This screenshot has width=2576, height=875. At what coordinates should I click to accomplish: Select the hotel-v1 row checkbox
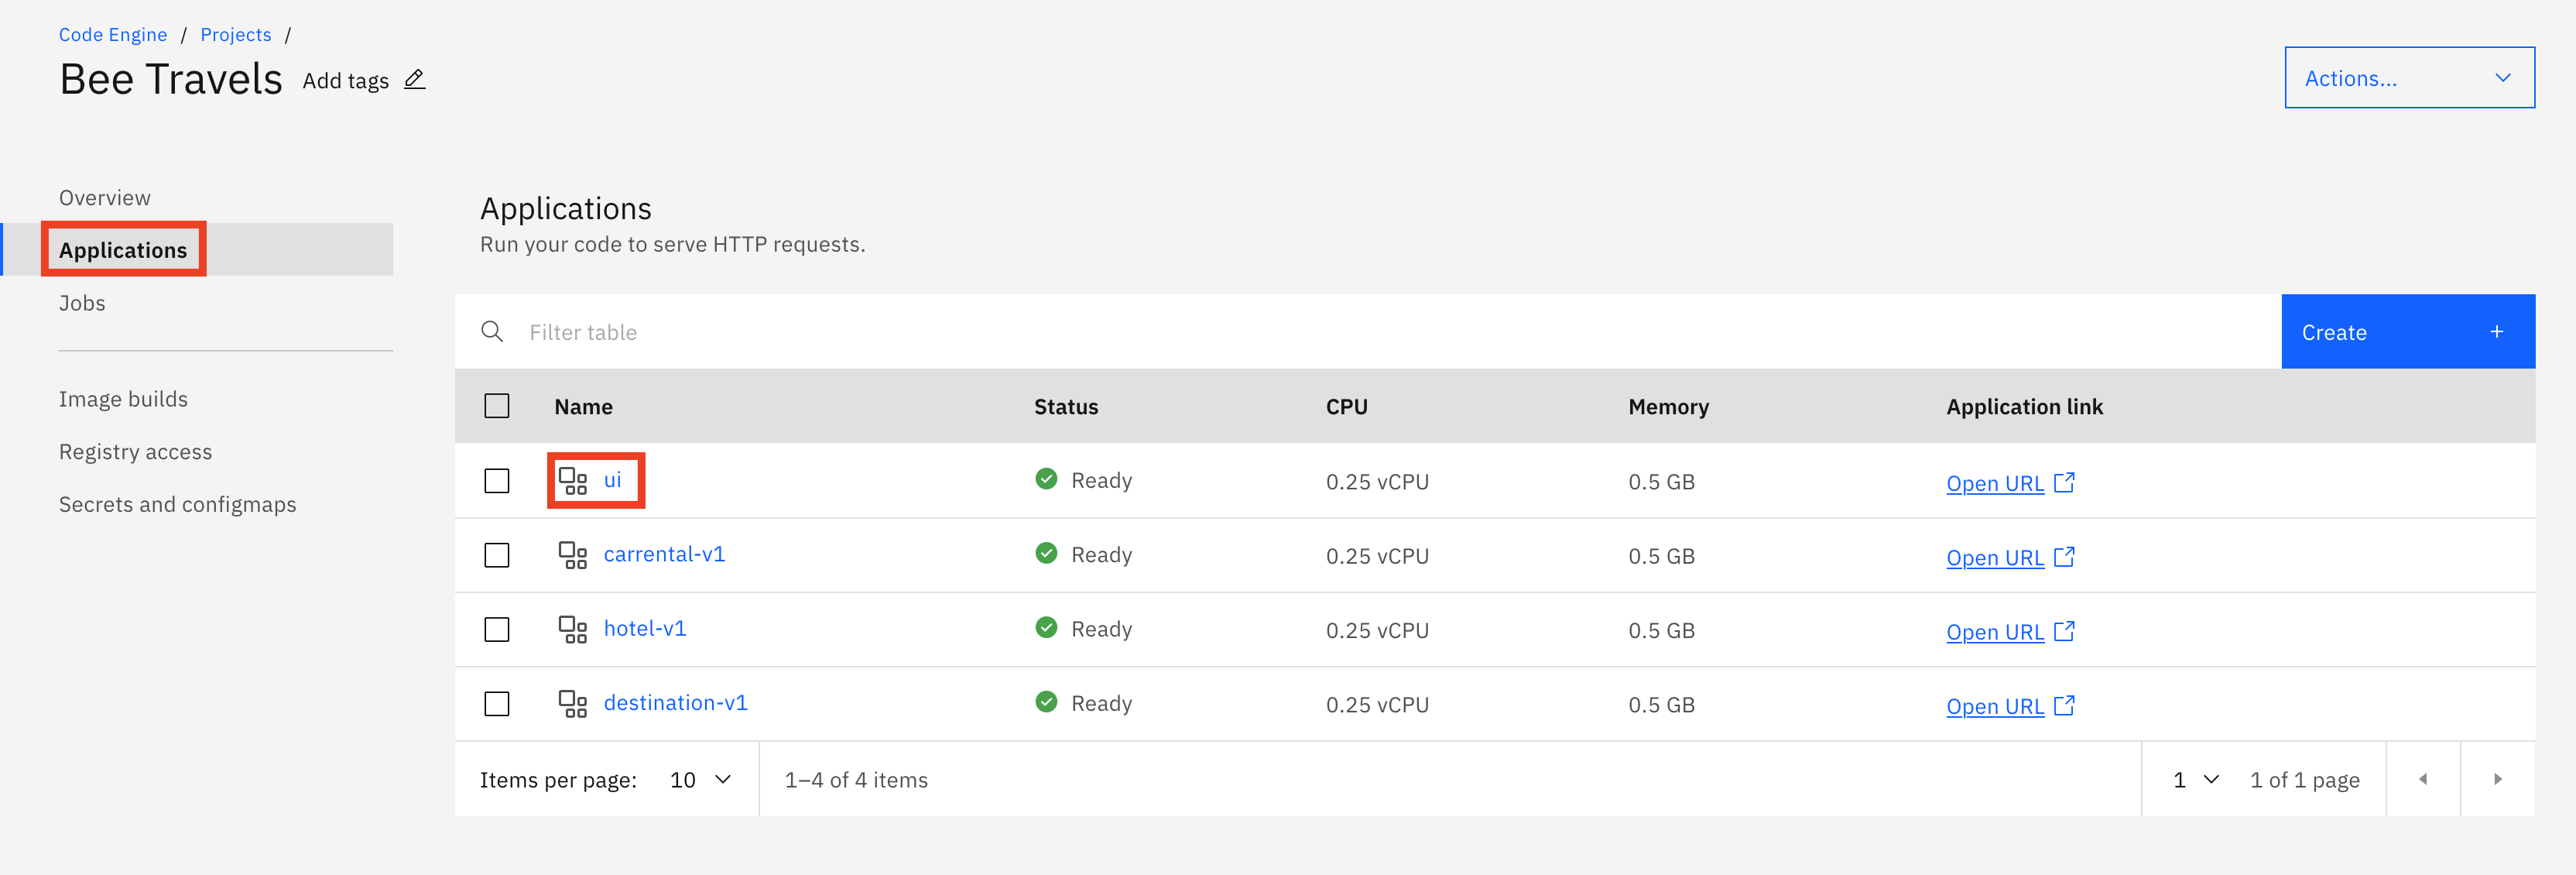(497, 629)
